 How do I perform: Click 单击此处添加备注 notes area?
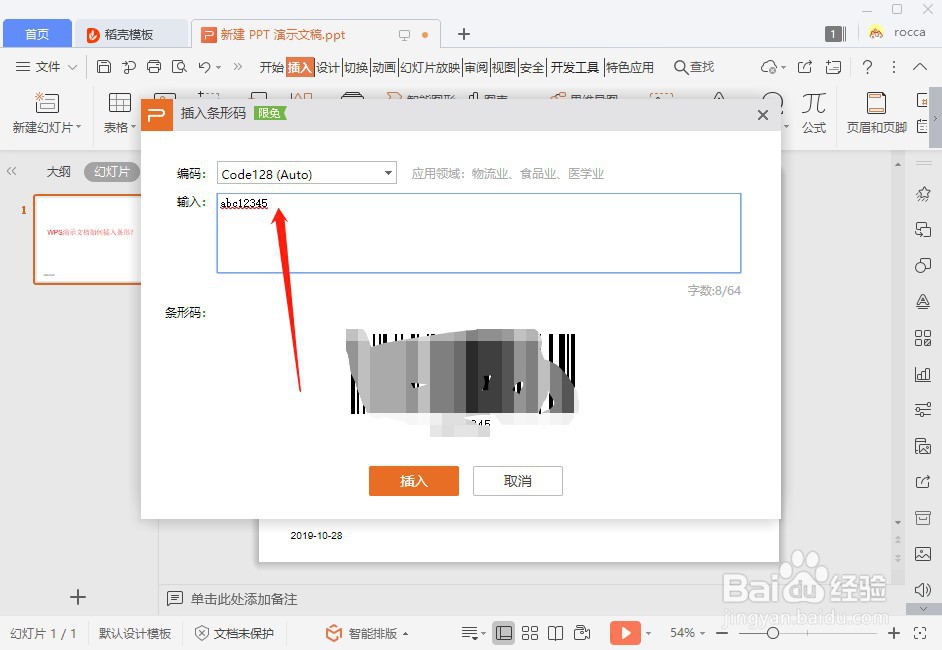(x=243, y=599)
